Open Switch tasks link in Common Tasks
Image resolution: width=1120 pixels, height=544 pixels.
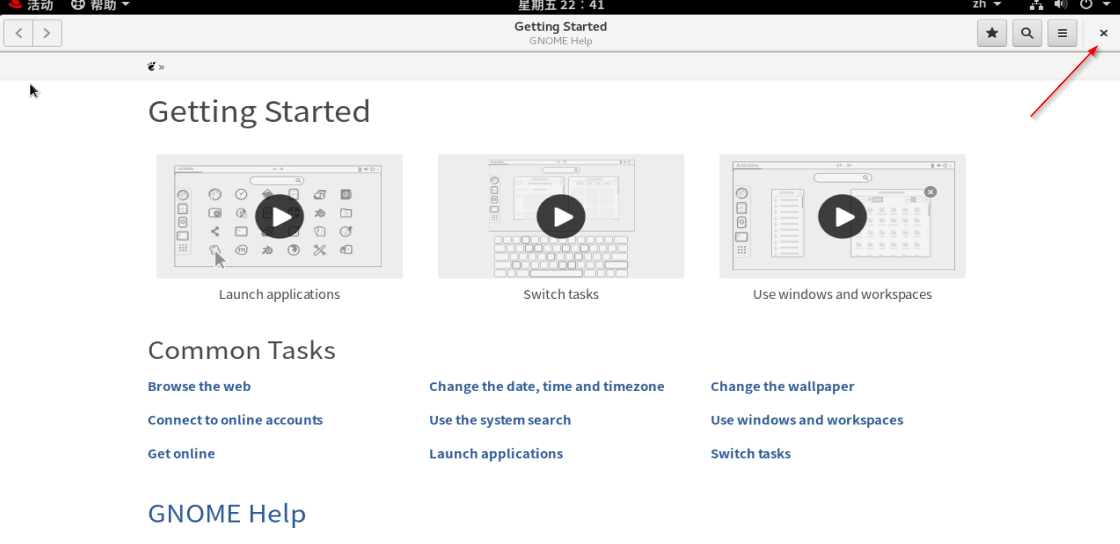pos(751,453)
